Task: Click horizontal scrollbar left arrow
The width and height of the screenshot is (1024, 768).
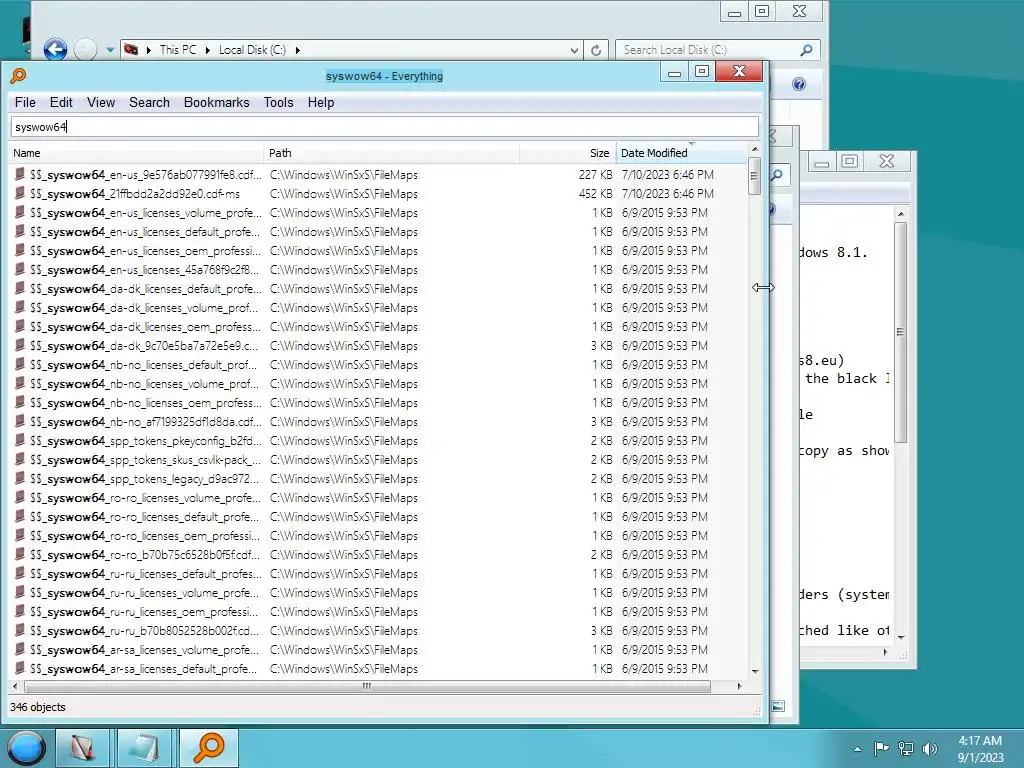Action: coord(15,686)
